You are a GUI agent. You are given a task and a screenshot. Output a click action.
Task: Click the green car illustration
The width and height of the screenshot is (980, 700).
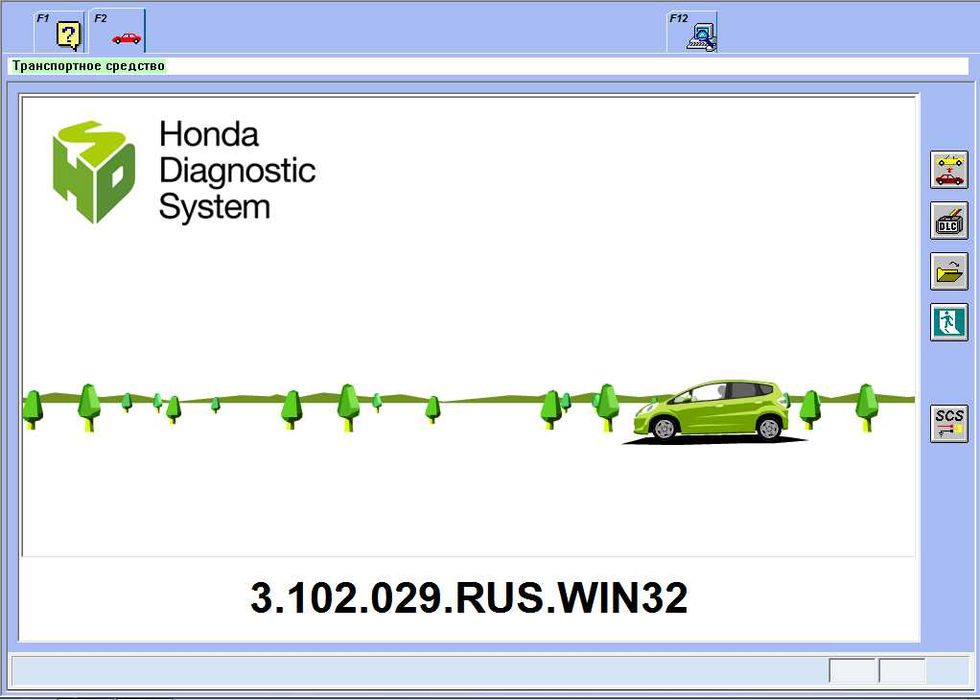pyautogui.click(x=713, y=411)
